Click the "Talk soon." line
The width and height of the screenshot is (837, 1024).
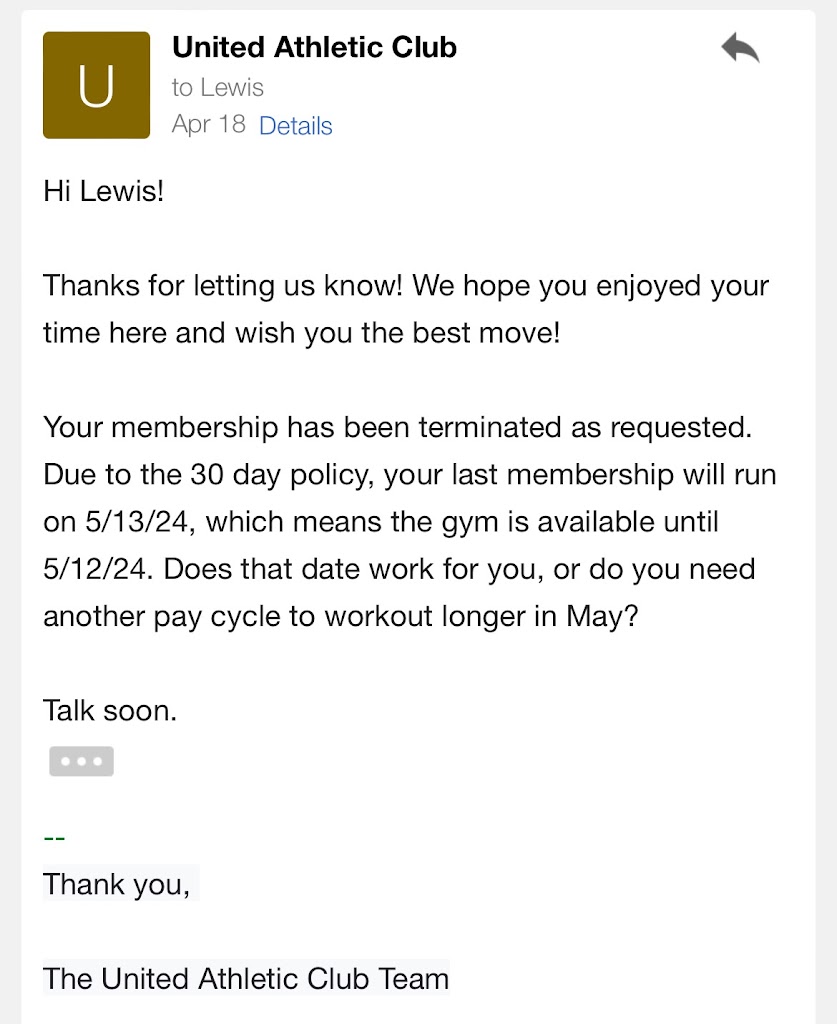pos(110,710)
